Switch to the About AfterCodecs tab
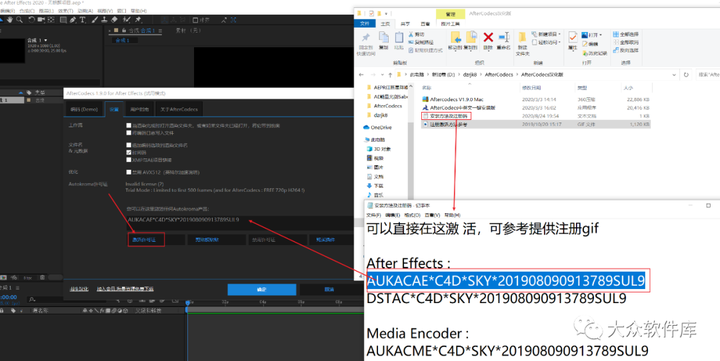Image resolution: width=720 pixels, height=361 pixels. click(x=179, y=109)
